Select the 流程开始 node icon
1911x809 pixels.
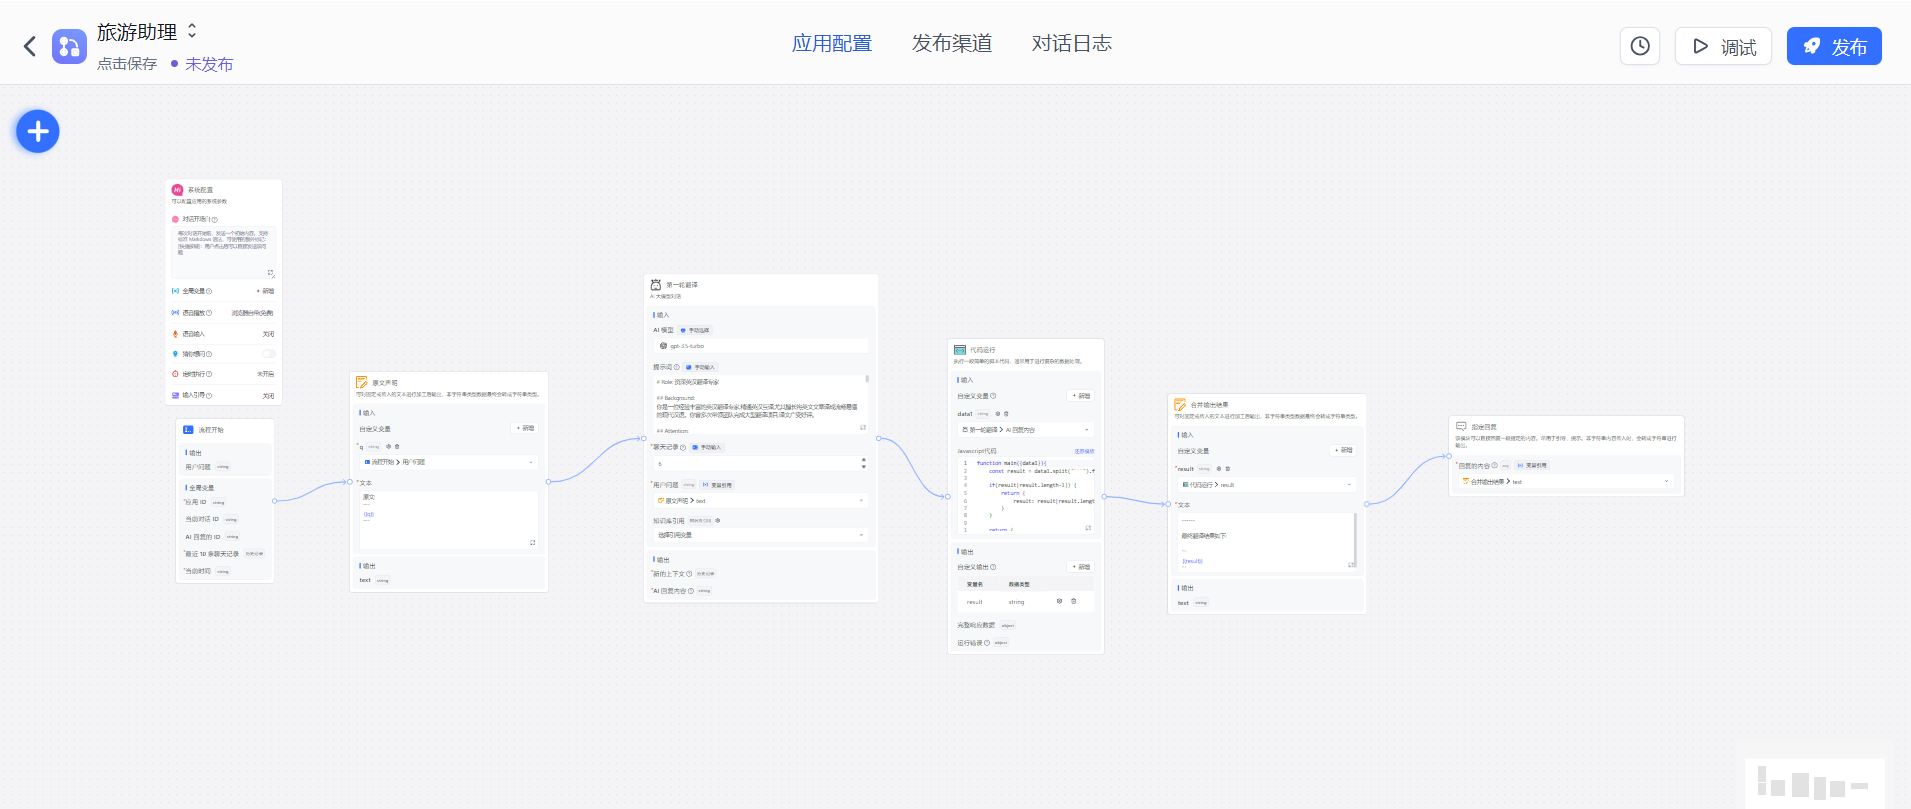click(188, 430)
